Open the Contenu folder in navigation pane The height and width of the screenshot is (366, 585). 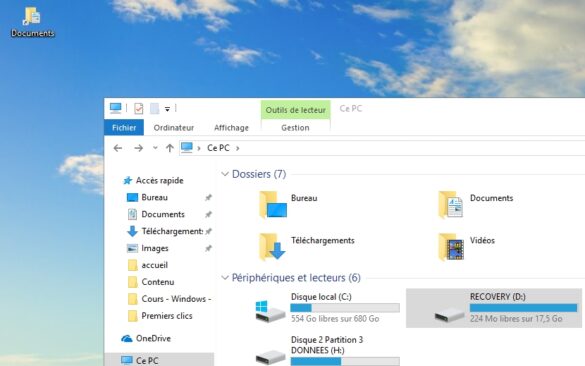158,282
